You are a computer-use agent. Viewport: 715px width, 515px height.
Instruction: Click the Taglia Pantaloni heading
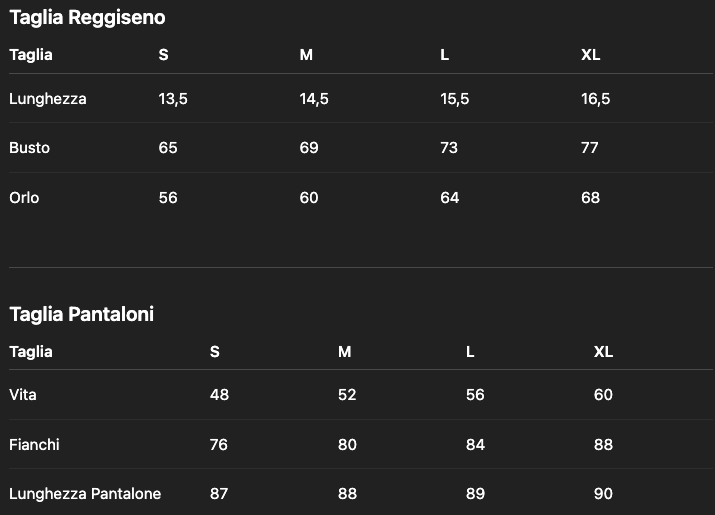pos(81,314)
